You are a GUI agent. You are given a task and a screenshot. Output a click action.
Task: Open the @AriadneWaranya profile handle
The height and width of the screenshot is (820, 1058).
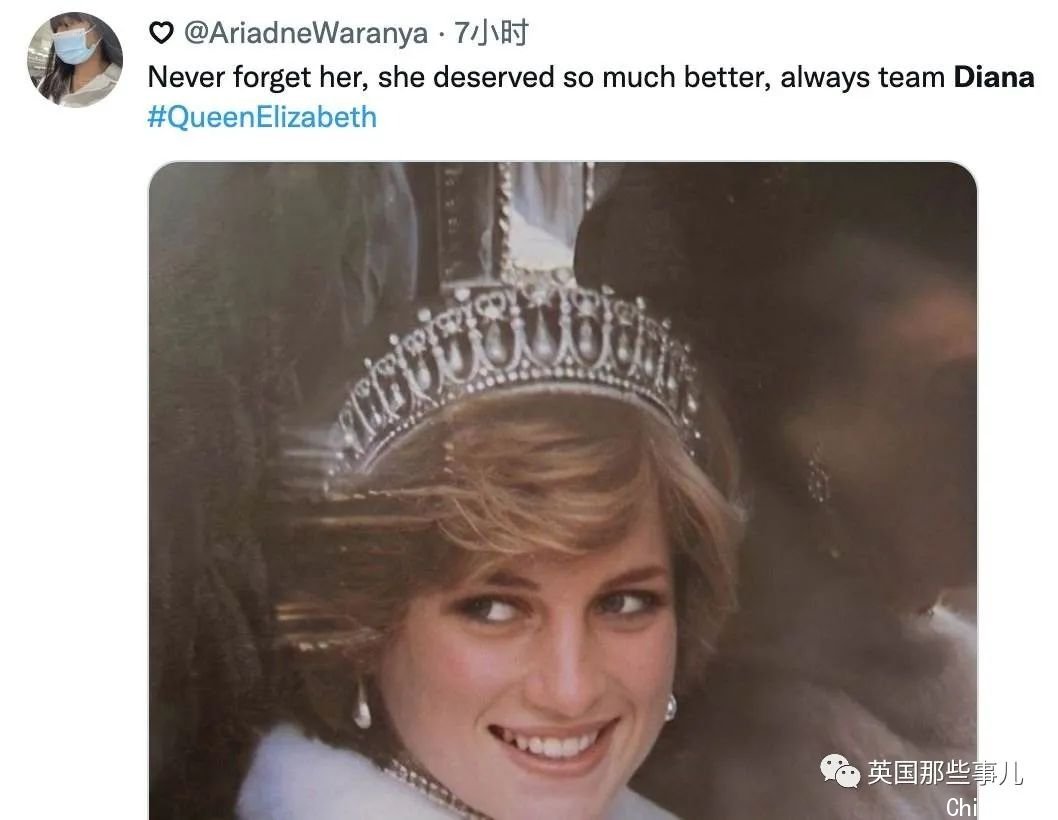tap(306, 34)
